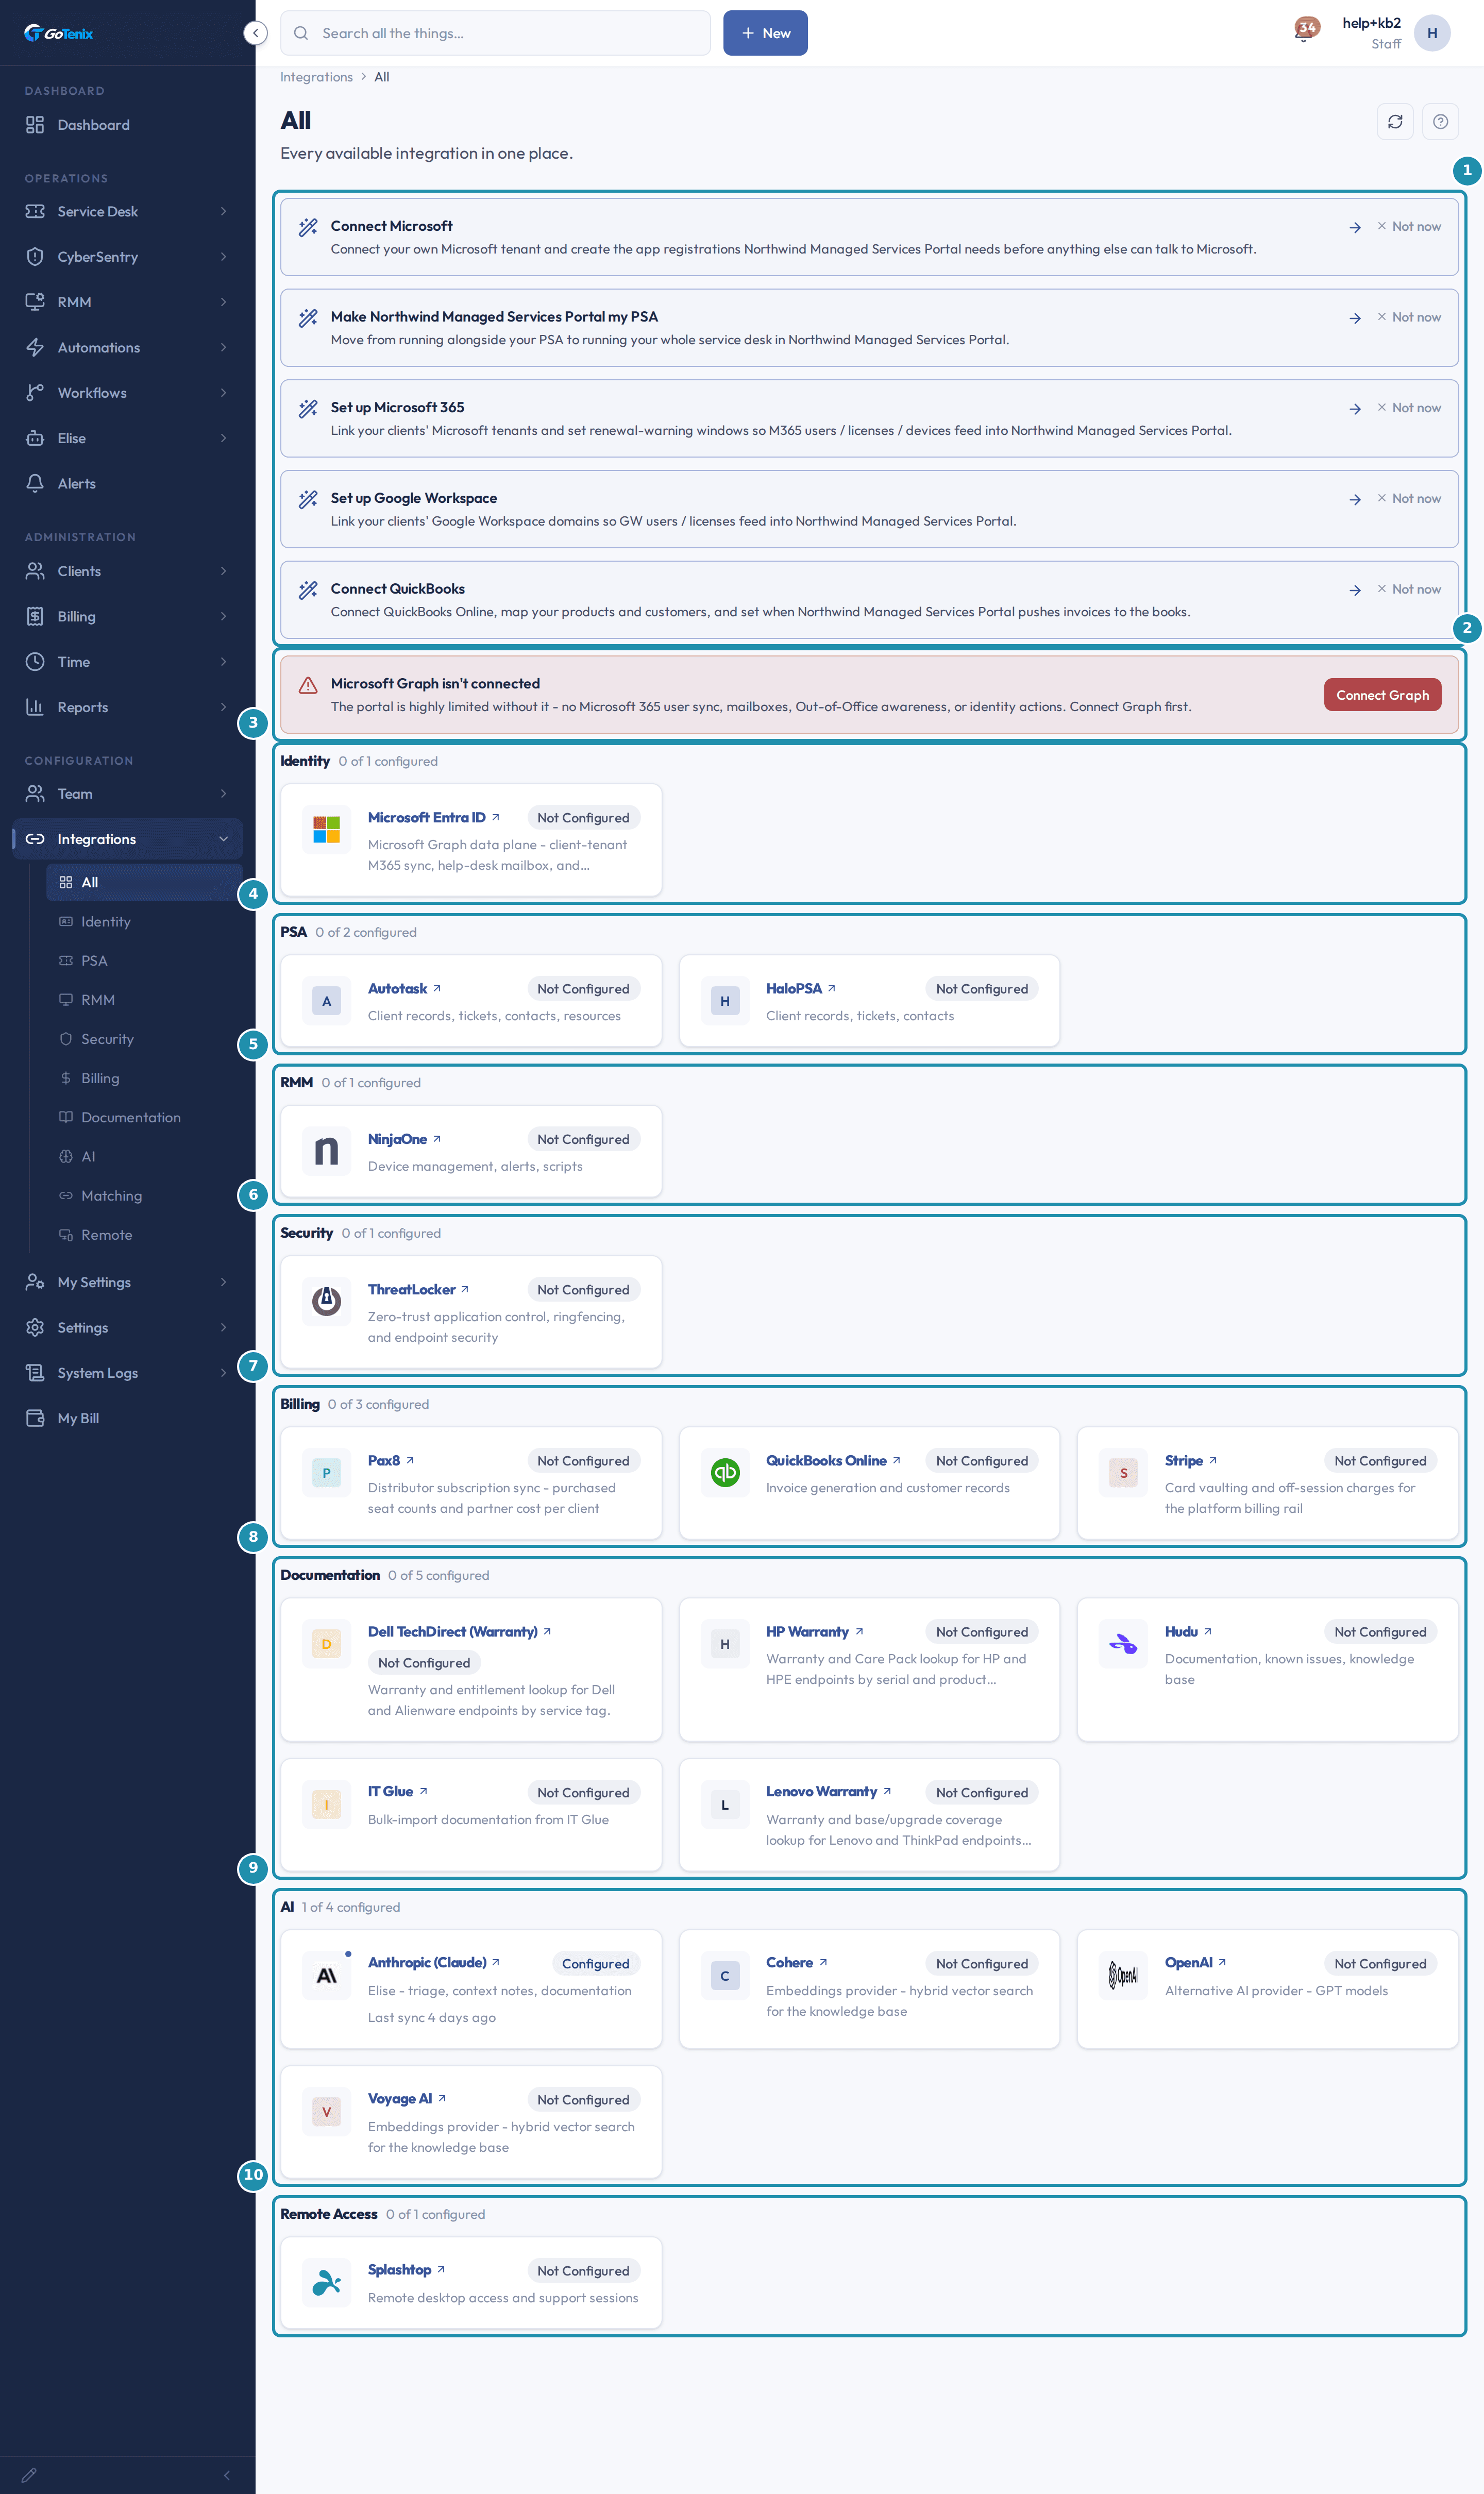Click the QuickBooks Online green logo
This screenshot has height=2494, width=1484.
click(x=725, y=1472)
